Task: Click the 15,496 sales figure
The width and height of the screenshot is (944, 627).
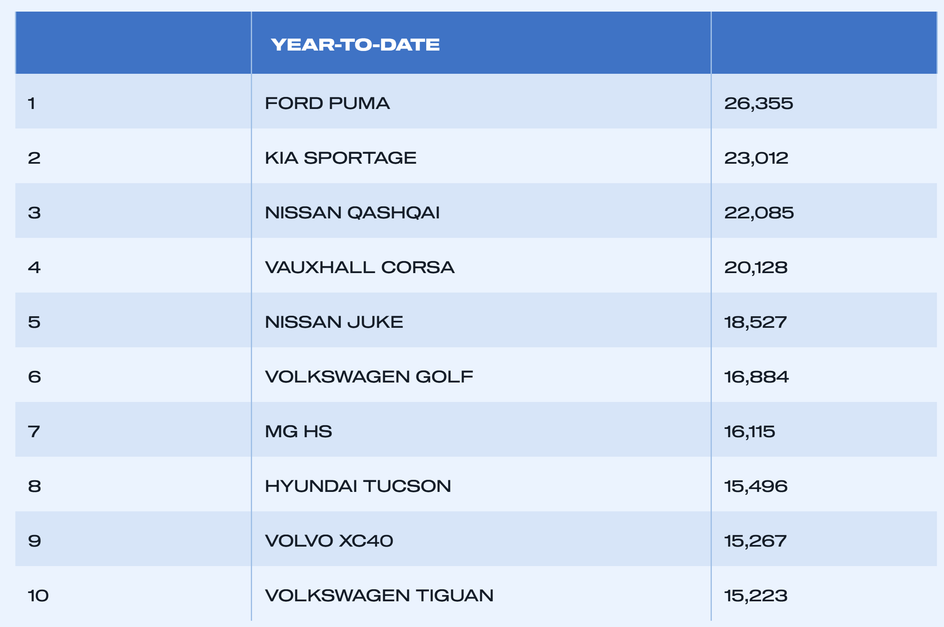Action: 756,487
